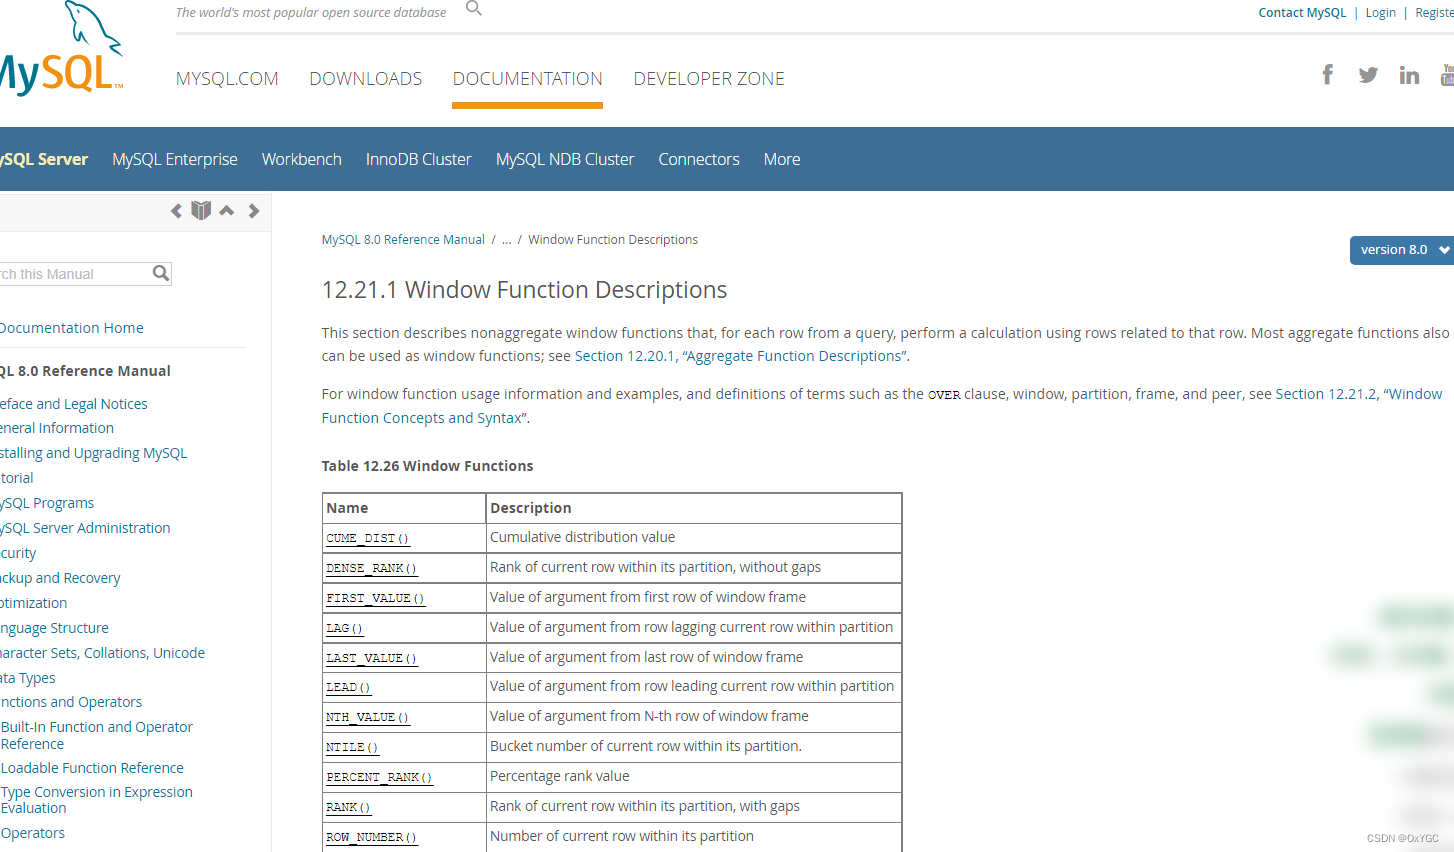Go to previous manual page arrow
The width and height of the screenshot is (1454, 852).
(176, 211)
